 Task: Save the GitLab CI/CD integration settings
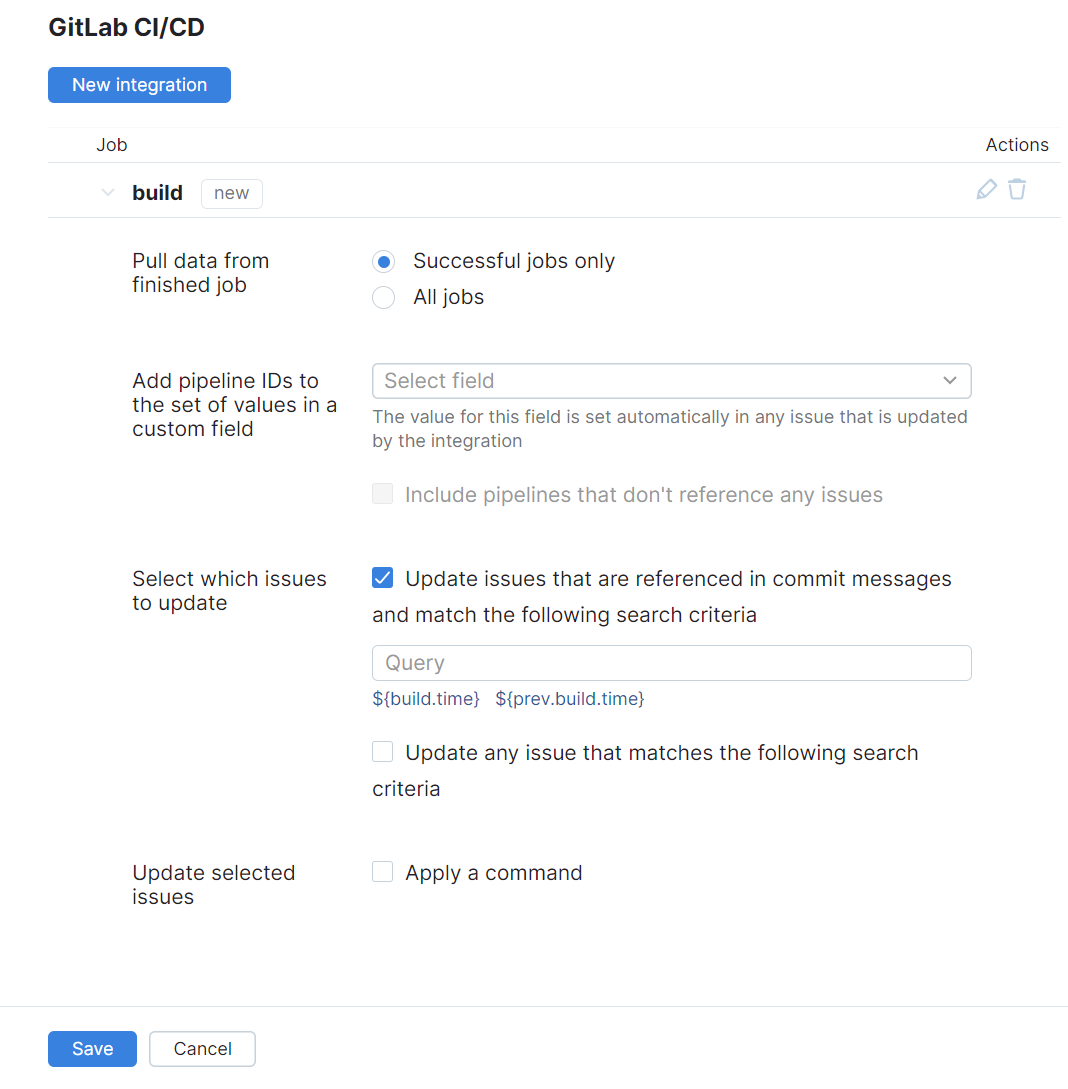tap(92, 1048)
